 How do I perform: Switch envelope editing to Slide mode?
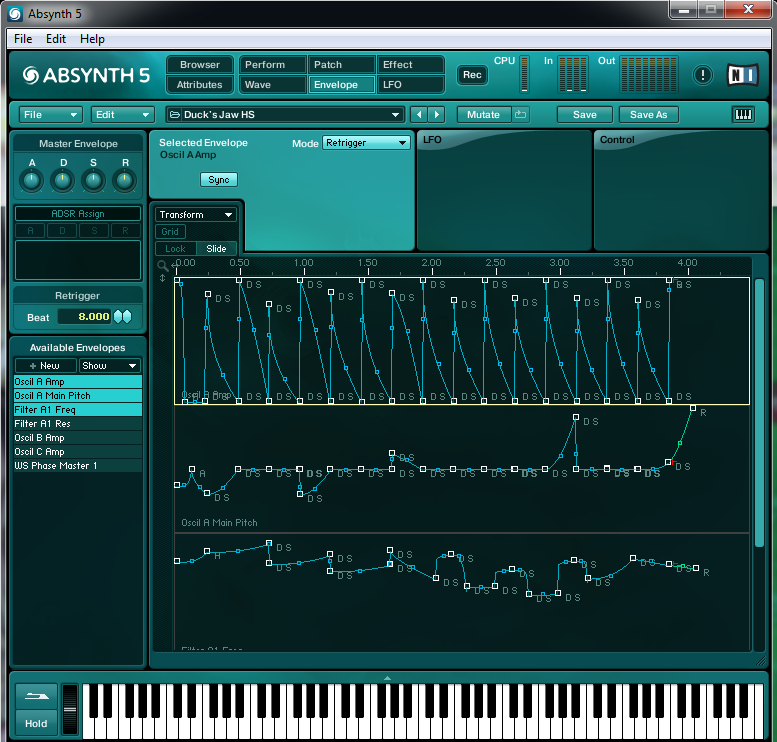[x=216, y=249]
